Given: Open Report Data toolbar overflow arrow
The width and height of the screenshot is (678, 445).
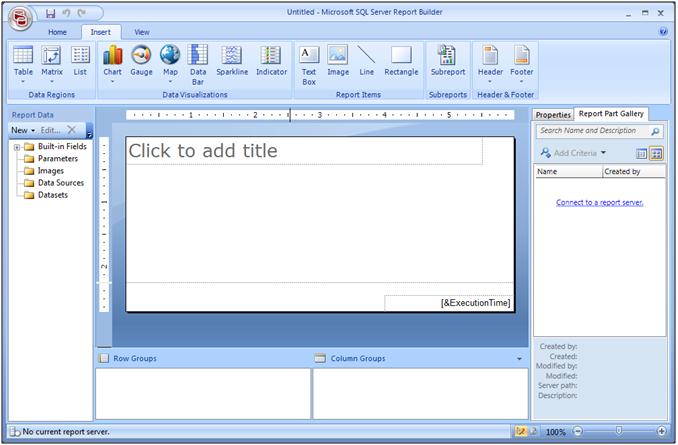Looking at the screenshot, I should (89, 130).
